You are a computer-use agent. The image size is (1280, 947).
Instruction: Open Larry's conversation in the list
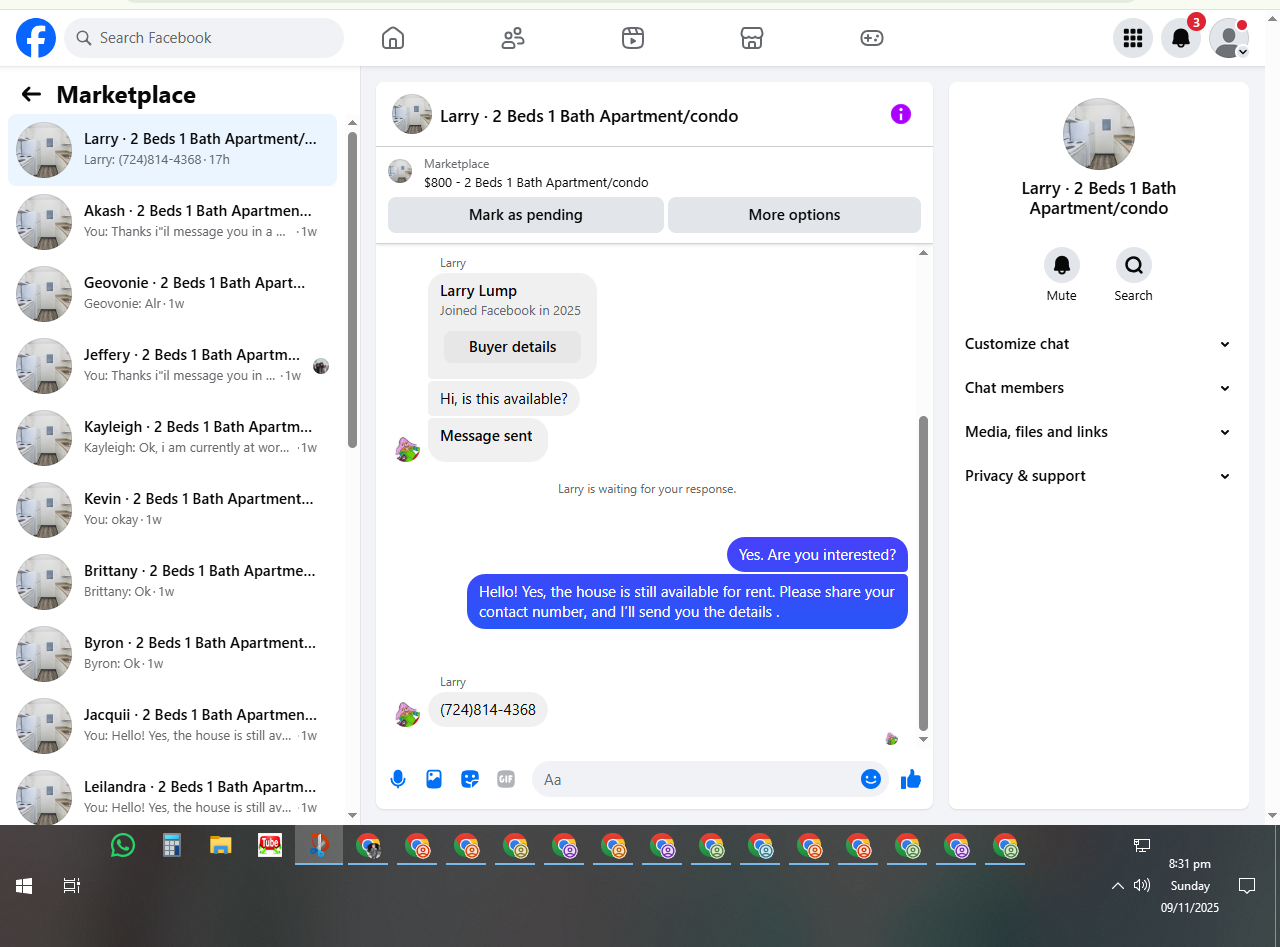tap(172, 150)
